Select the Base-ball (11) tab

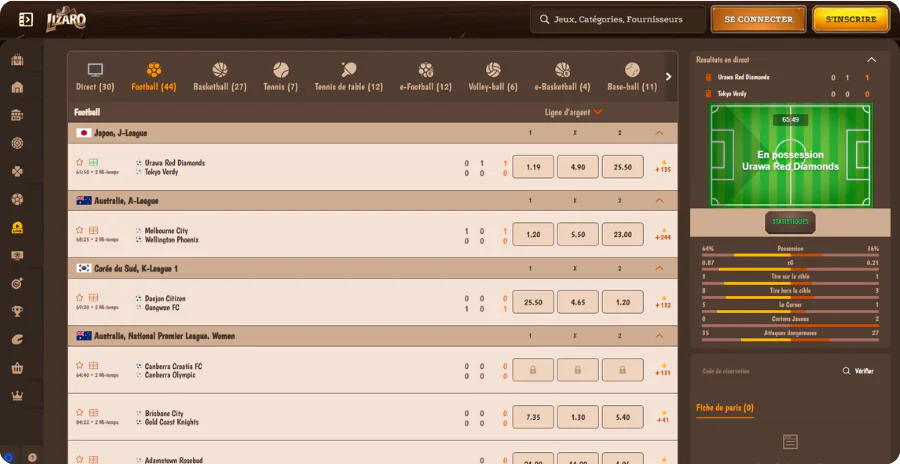tap(632, 78)
